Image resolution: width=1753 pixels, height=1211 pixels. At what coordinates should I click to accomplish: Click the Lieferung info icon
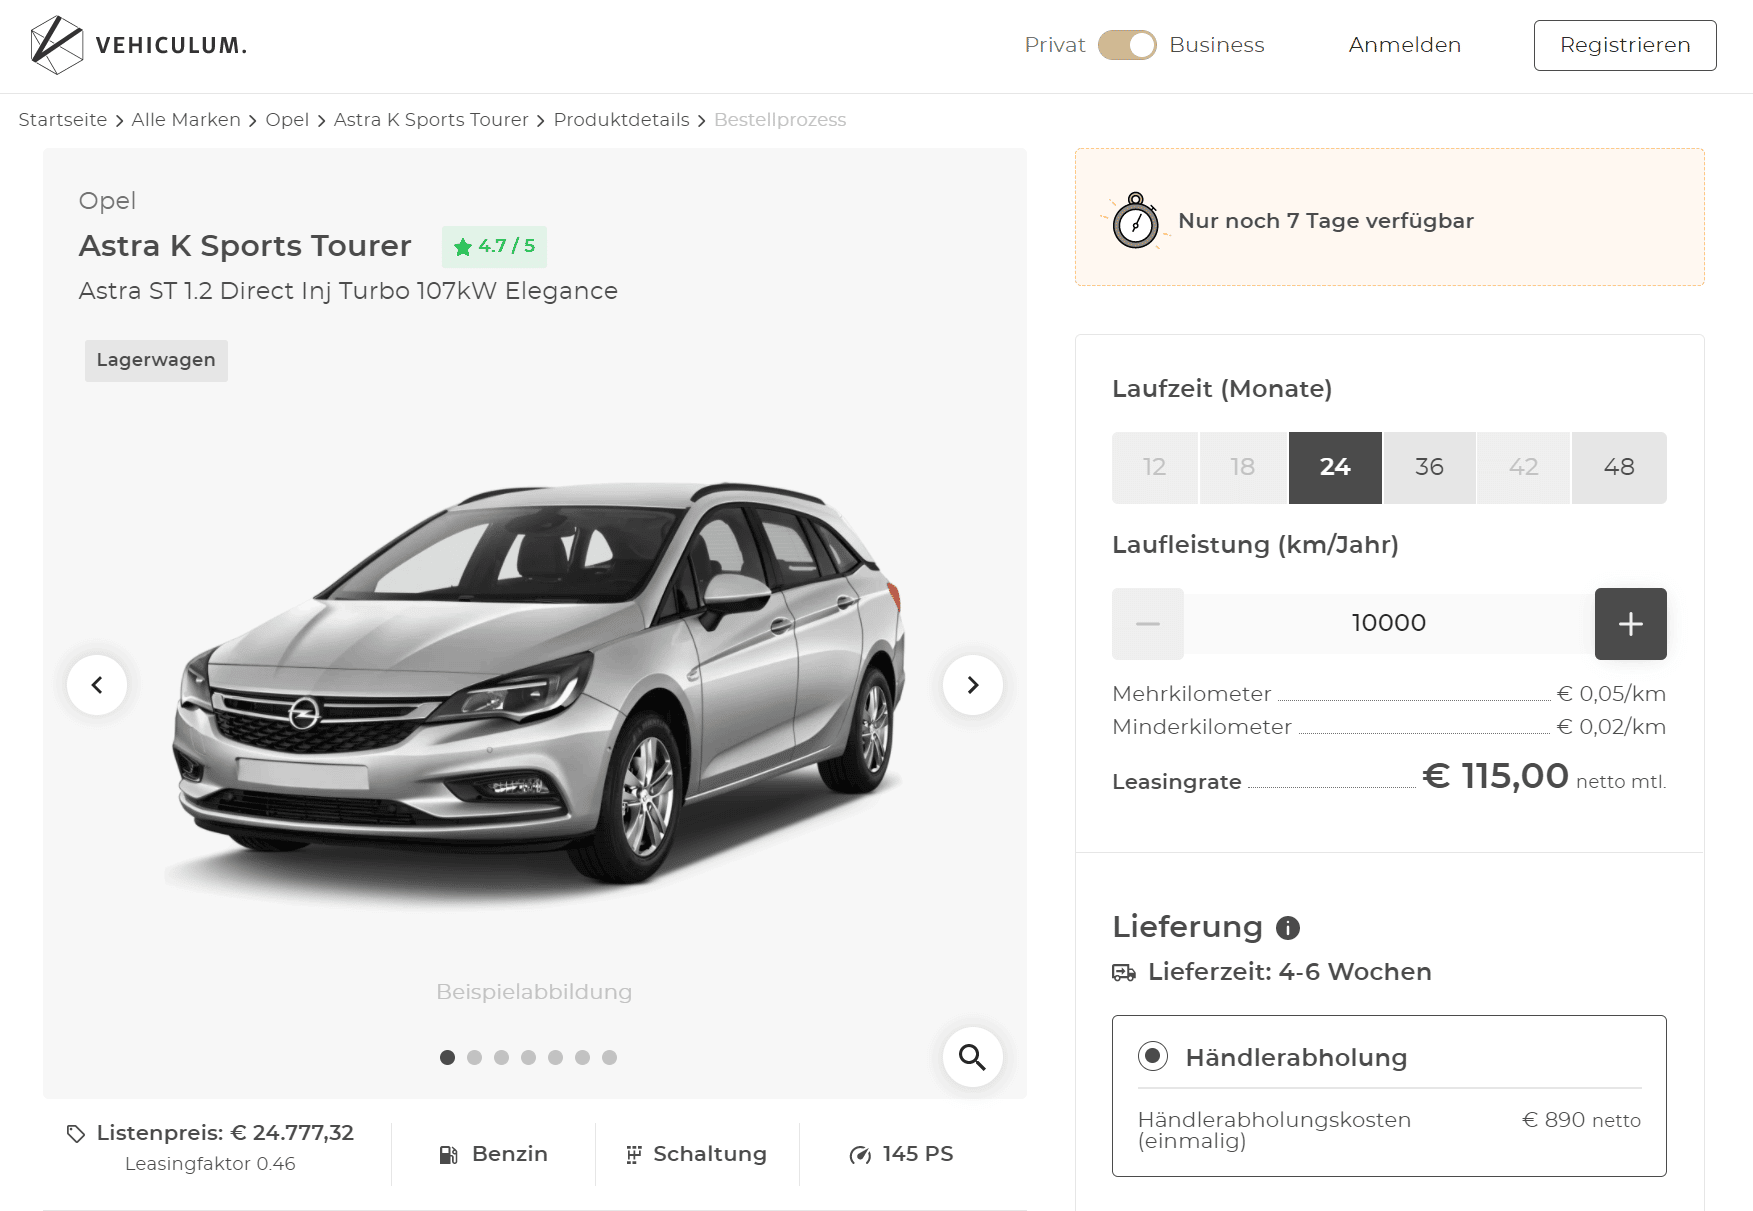coord(1288,928)
